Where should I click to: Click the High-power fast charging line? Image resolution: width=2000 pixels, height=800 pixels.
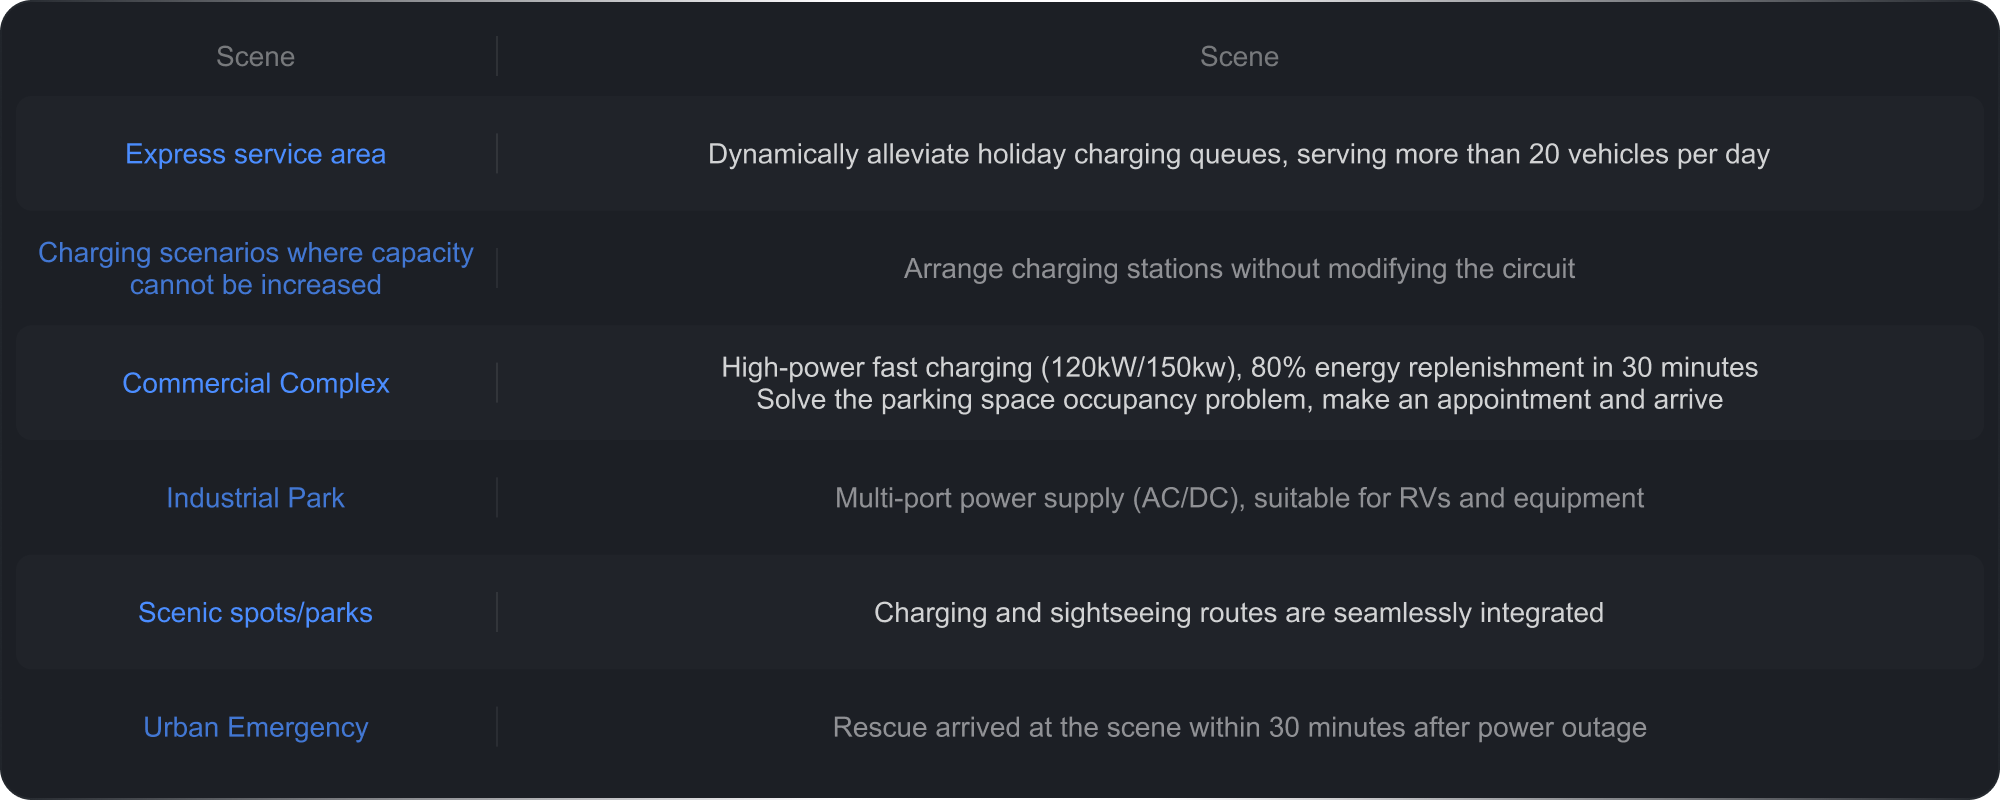[1239, 367]
